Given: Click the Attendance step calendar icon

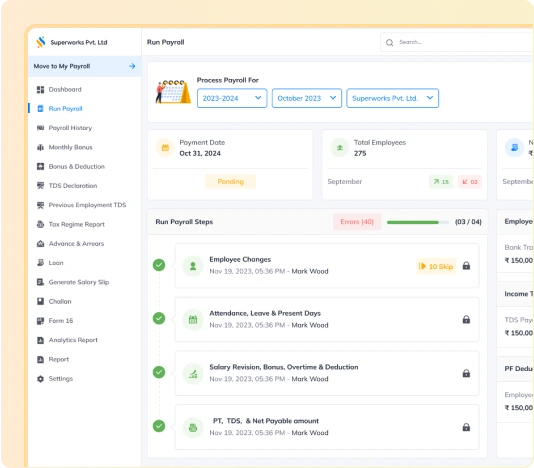Looking at the screenshot, I should coord(193,319).
